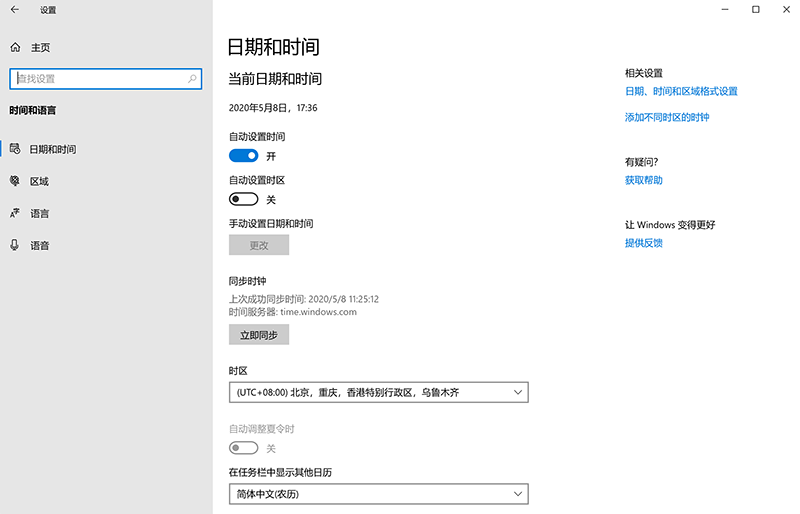The width and height of the screenshot is (800, 514).
Task: Maximize the Settings window
Action: pos(755,10)
